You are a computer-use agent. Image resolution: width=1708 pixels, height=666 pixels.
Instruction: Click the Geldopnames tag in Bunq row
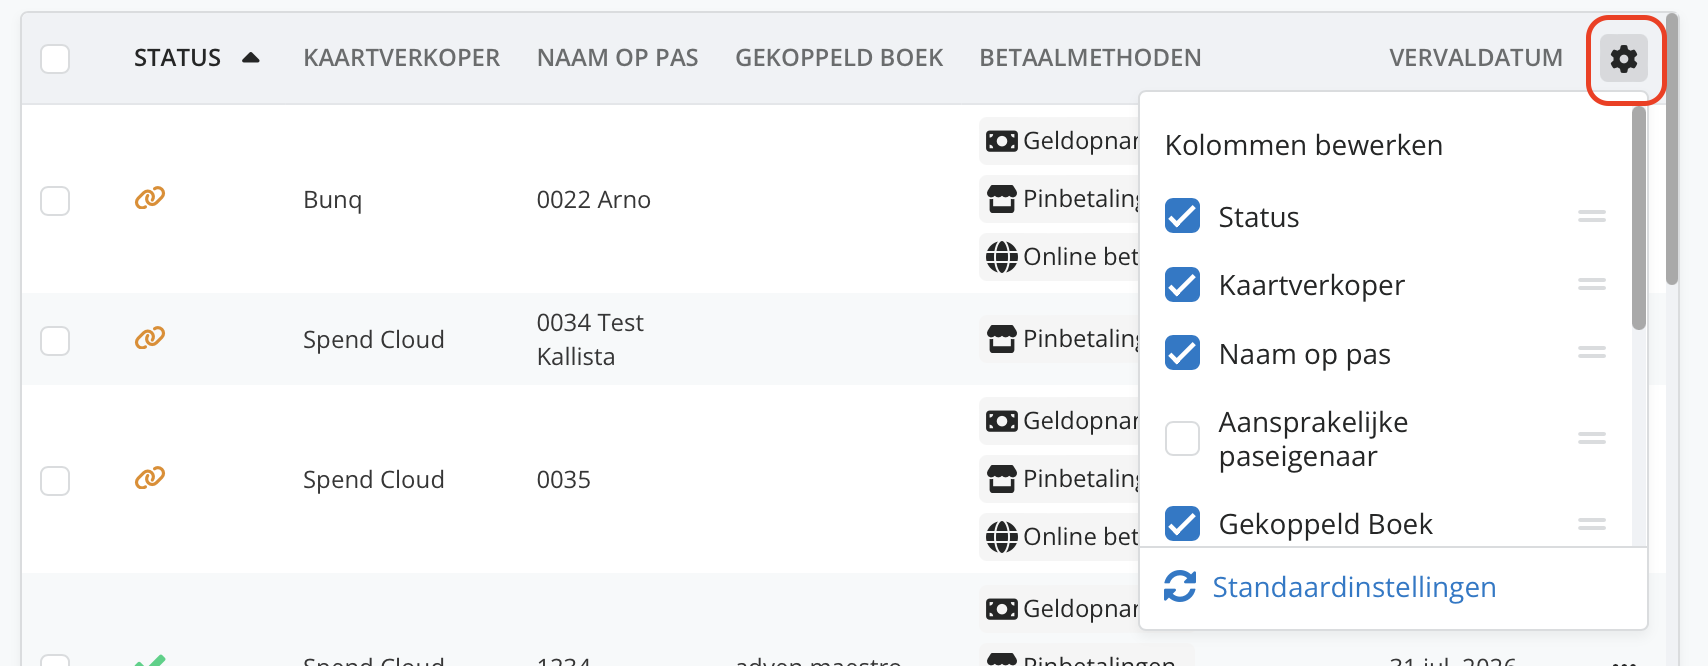[1062, 141]
